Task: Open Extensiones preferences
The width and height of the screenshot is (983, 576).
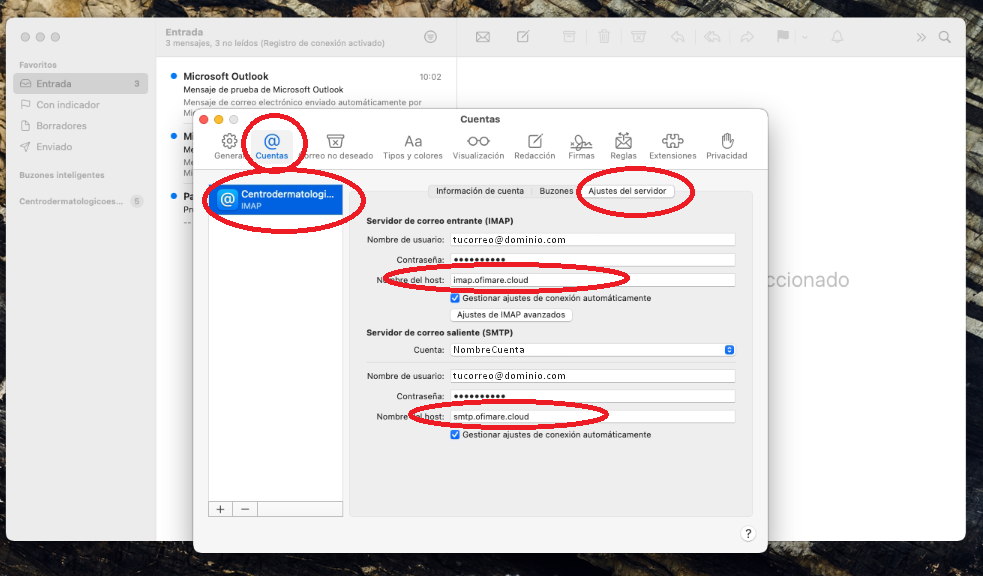Action: point(673,146)
